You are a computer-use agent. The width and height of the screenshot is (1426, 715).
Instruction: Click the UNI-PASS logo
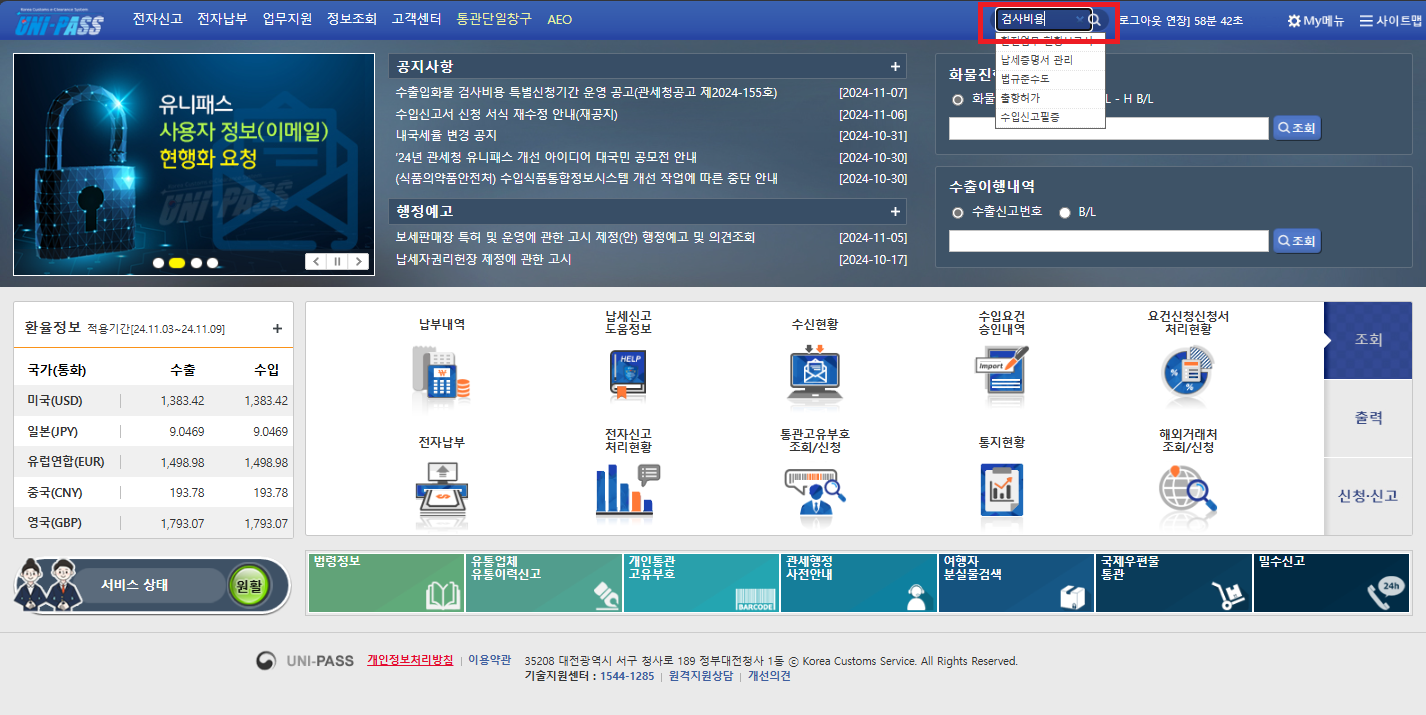tap(60, 21)
